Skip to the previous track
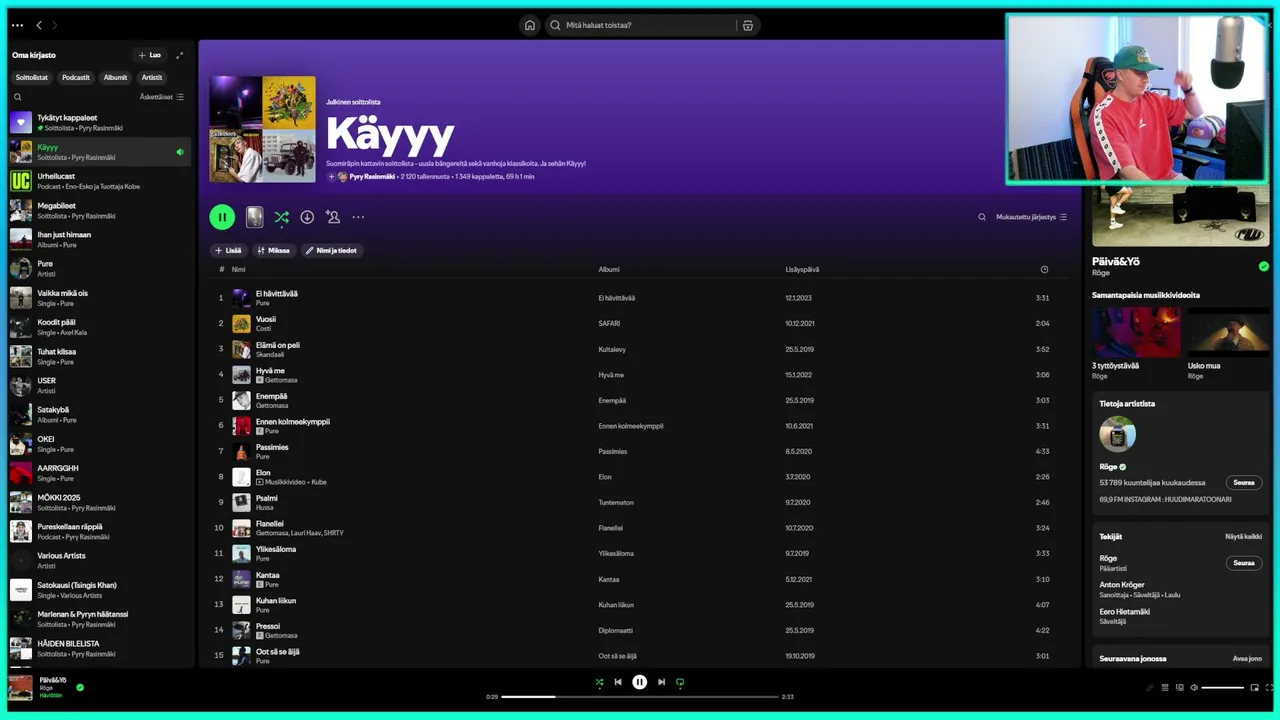Viewport: 1280px width, 720px height. coord(618,682)
